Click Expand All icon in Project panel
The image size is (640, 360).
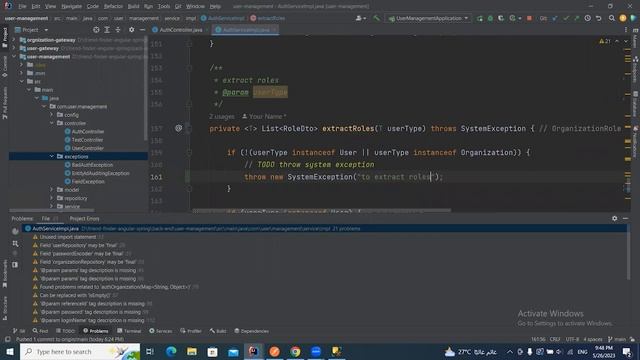(x=107, y=30)
